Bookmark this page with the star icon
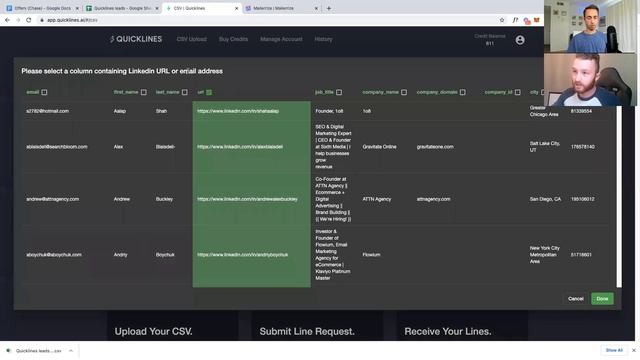Image resolution: width=640 pixels, height=360 pixels. pos(502,20)
